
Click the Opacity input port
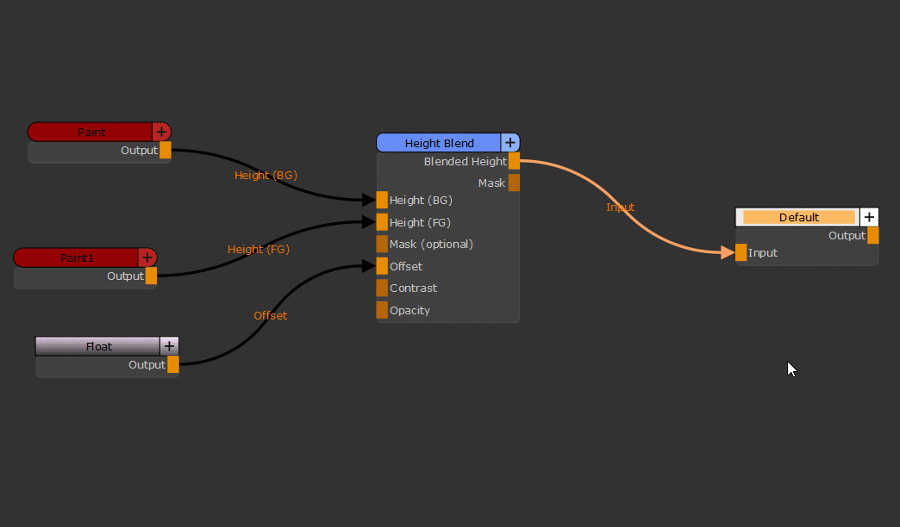point(382,310)
